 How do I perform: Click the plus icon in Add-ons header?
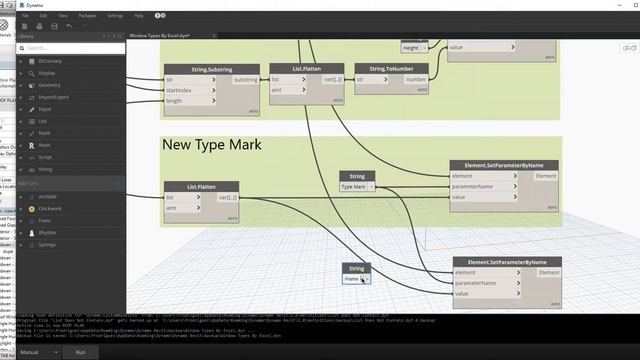point(117,184)
